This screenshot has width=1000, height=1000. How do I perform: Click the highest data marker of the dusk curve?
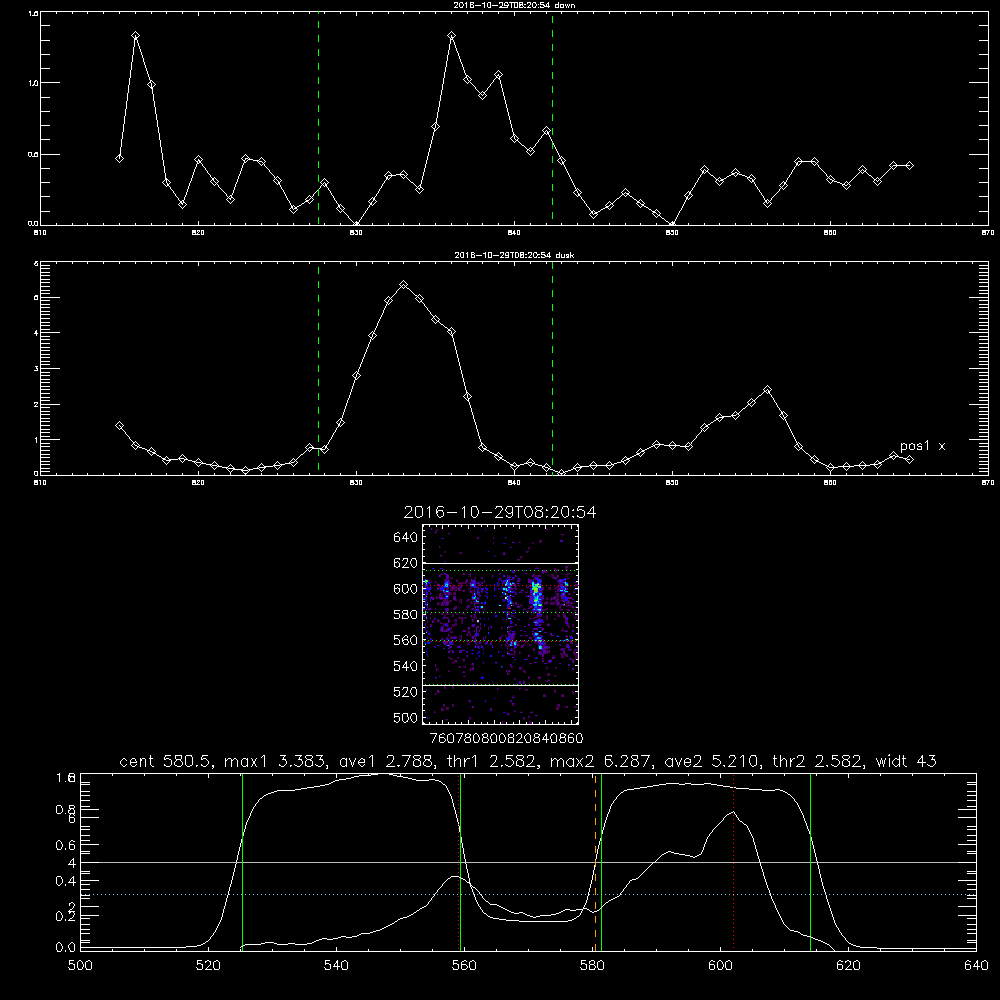403,284
